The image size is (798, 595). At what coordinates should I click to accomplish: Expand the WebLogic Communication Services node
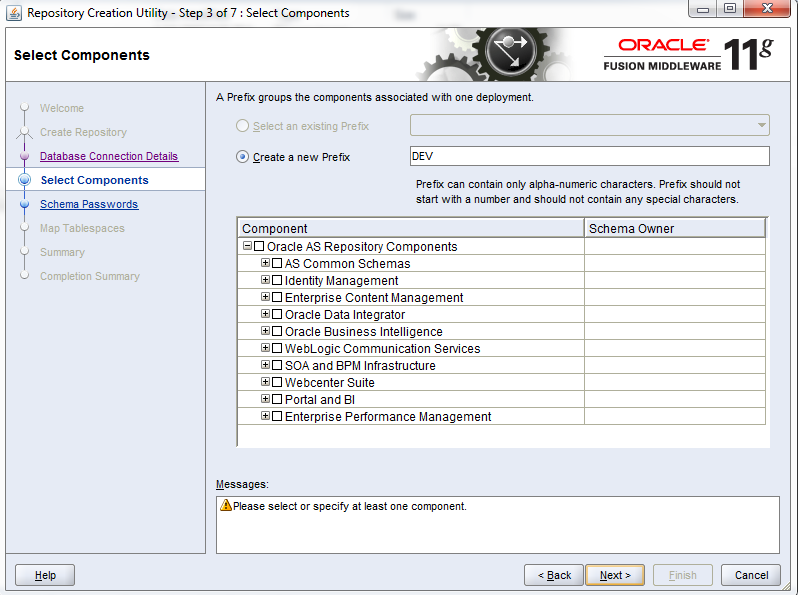tap(265, 348)
